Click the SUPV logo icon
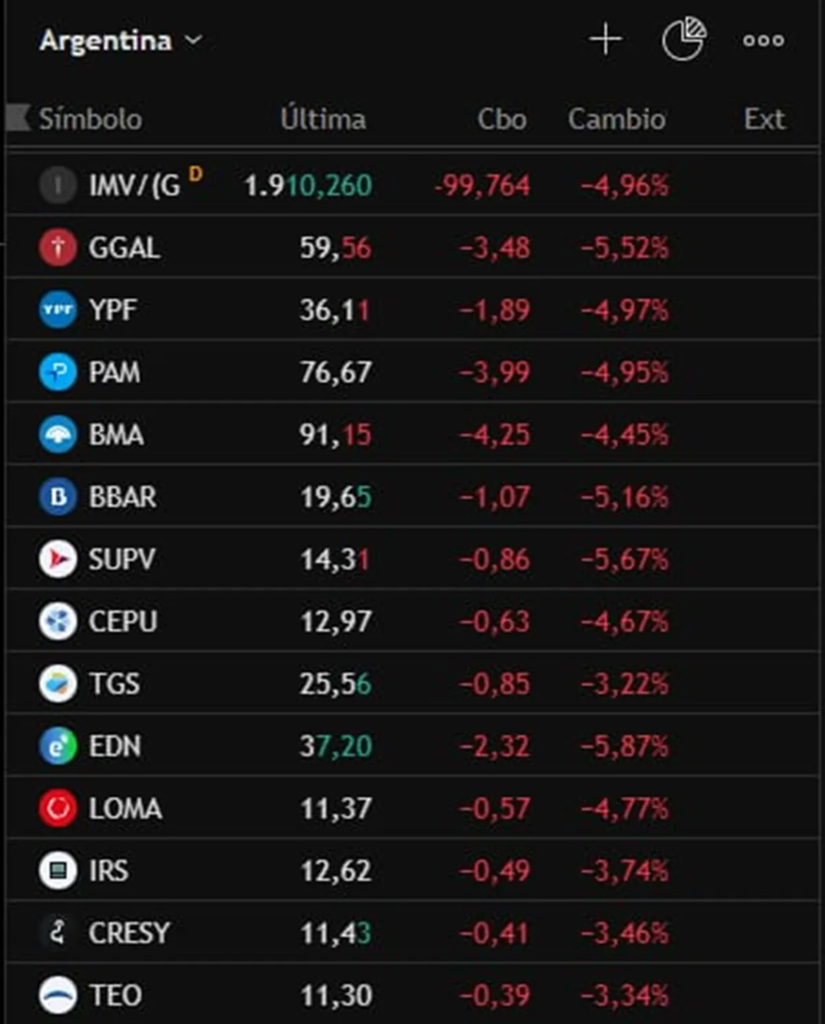 pos(58,559)
